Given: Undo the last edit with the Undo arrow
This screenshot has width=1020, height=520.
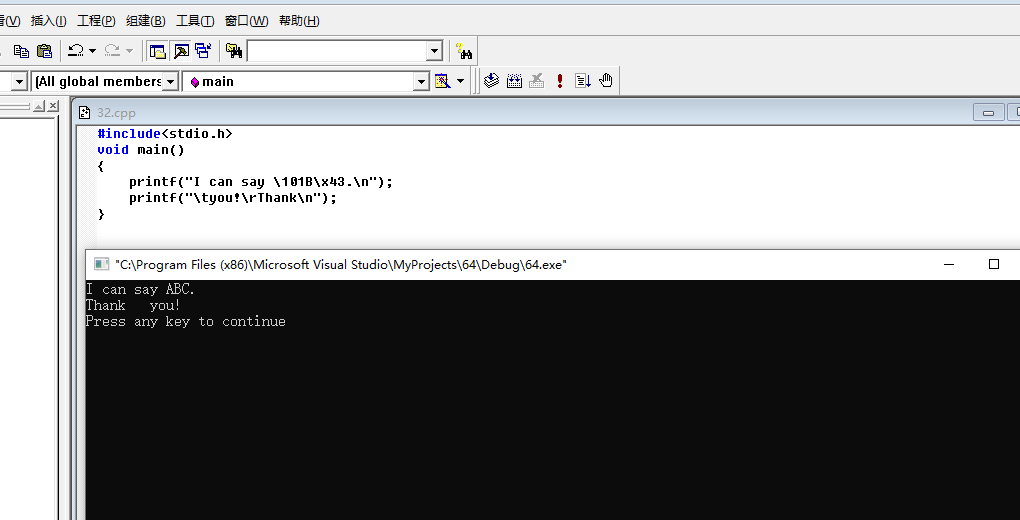Looking at the screenshot, I should (x=76, y=51).
